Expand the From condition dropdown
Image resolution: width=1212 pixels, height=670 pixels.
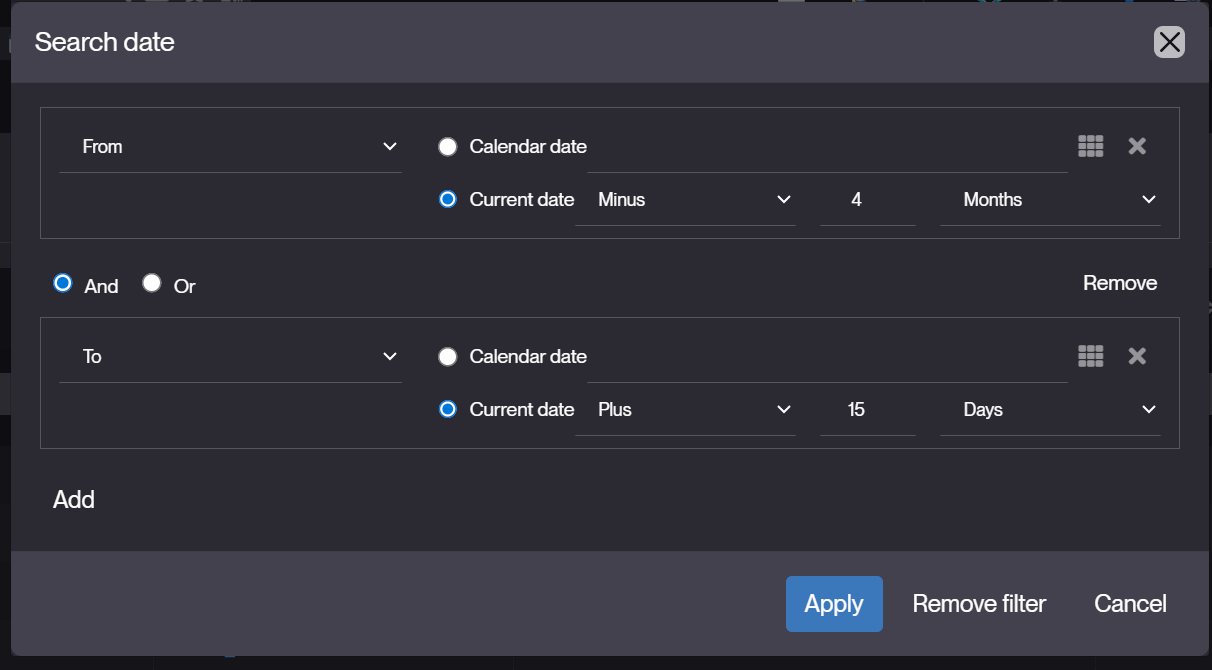coord(230,147)
